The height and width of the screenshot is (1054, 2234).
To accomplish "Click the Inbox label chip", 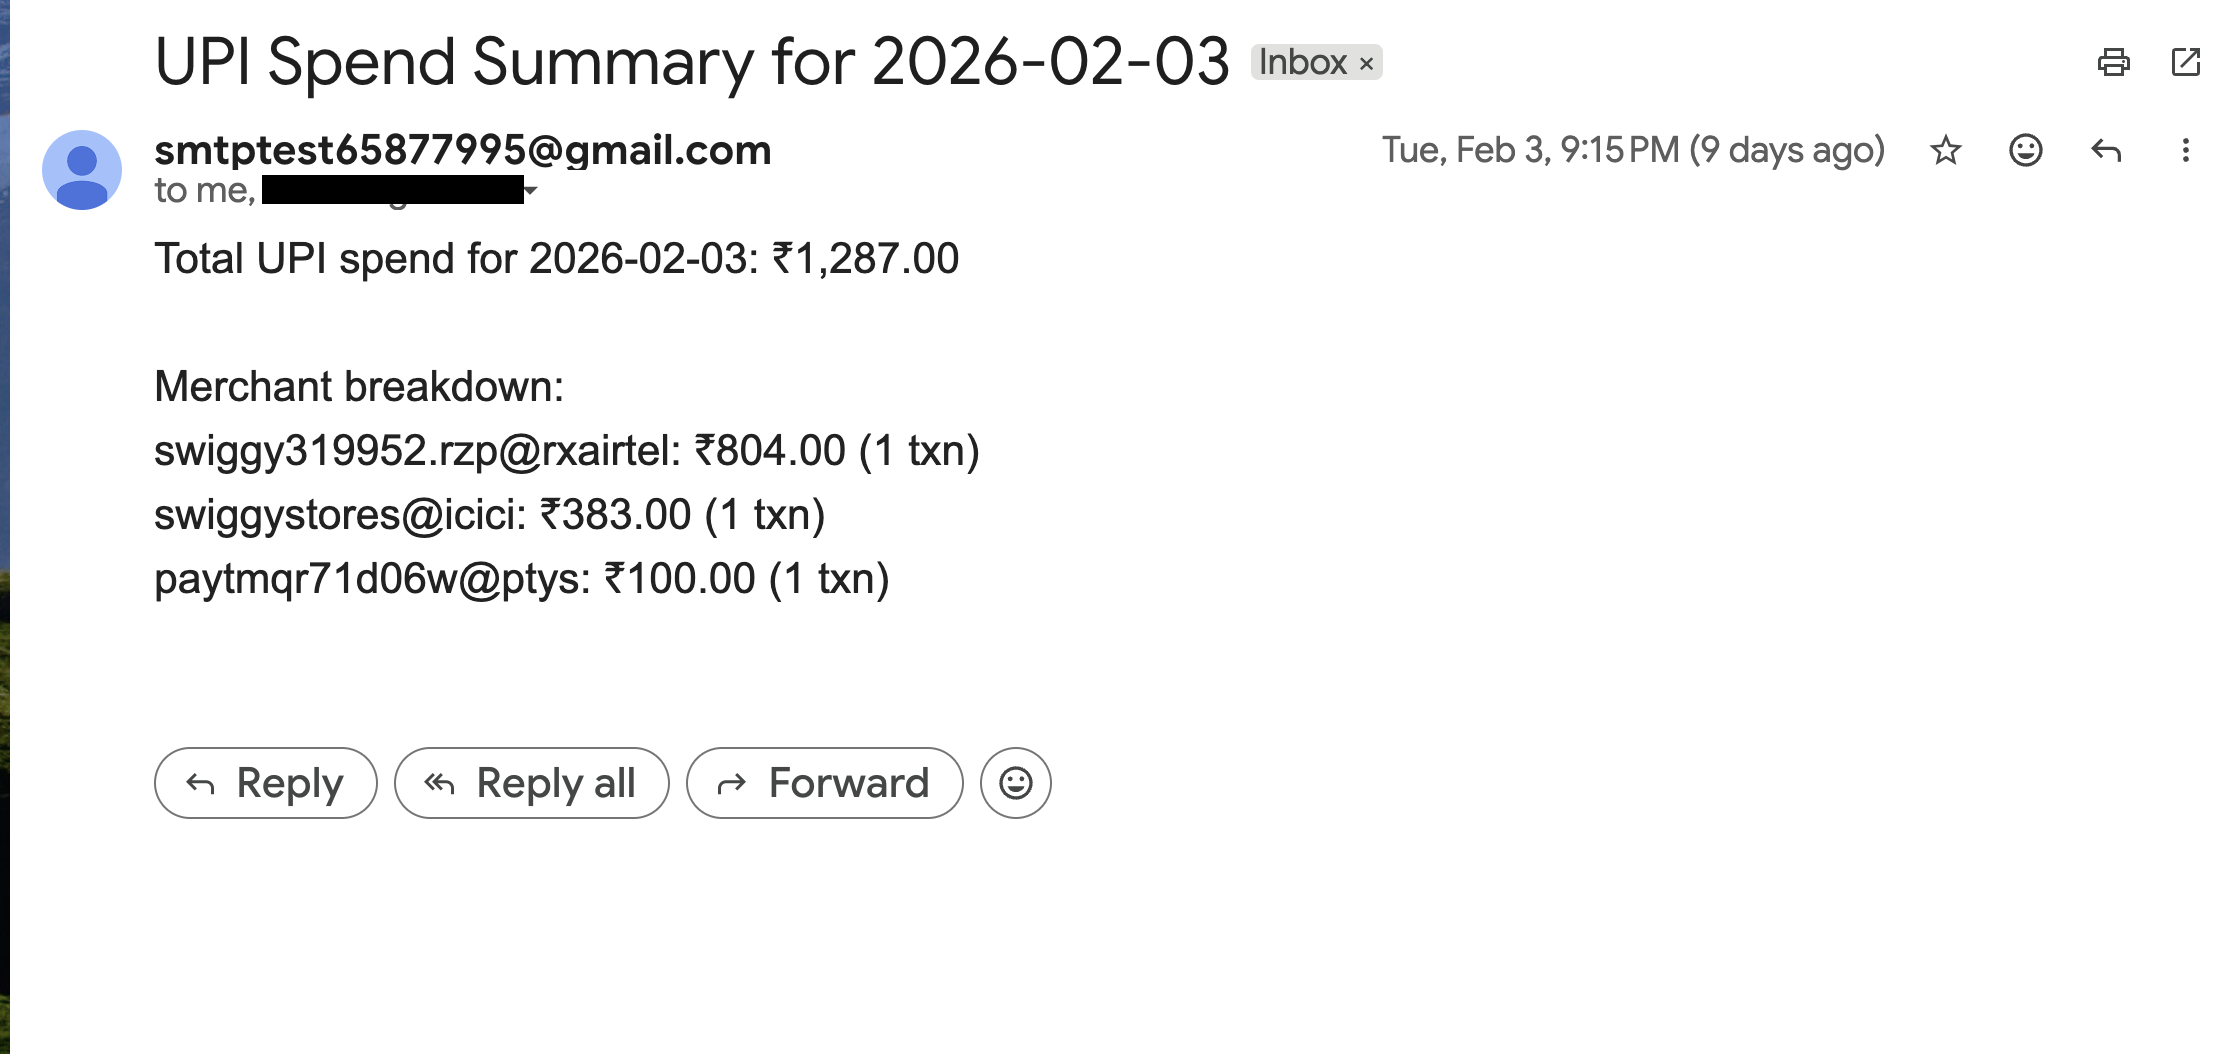I will pos(1302,62).
